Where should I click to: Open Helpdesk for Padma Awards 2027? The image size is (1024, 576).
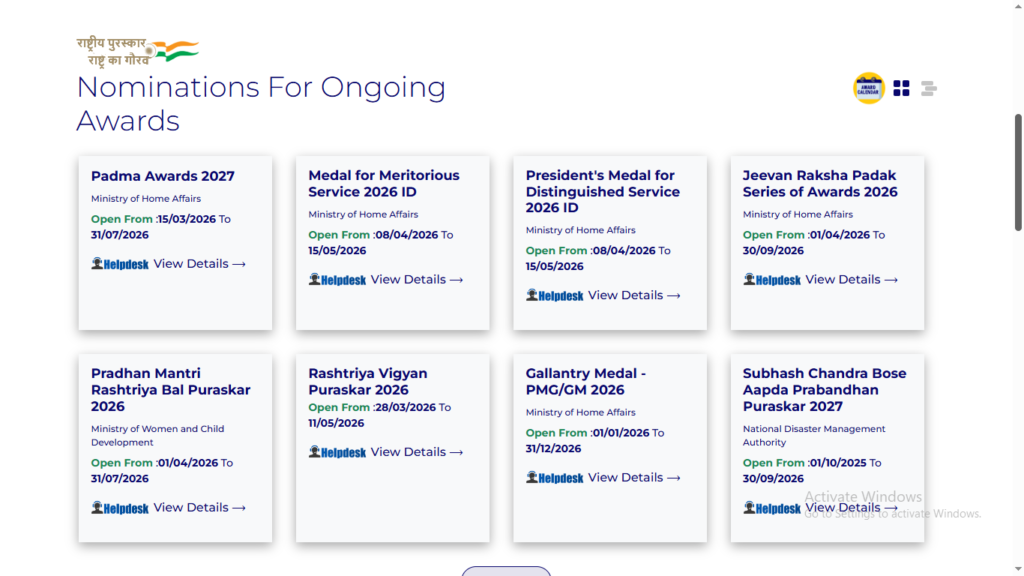click(120, 264)
